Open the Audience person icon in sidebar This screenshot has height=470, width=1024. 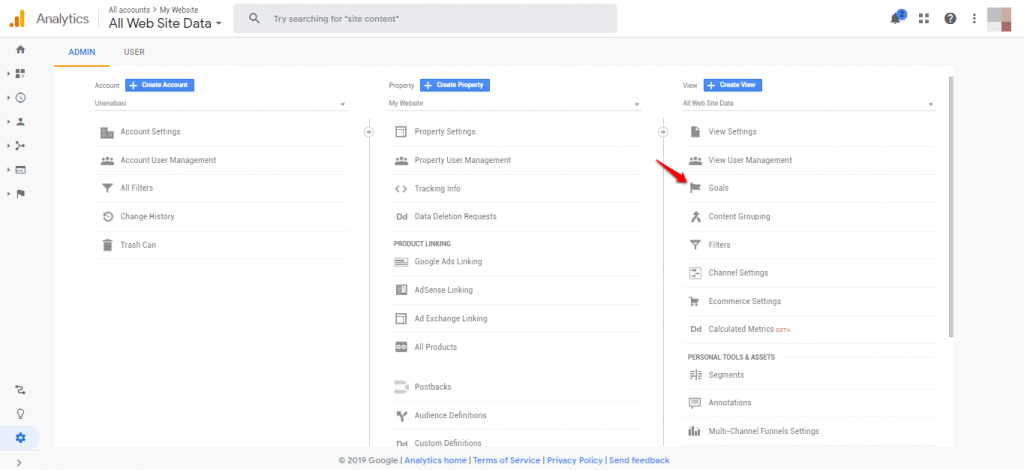coord(20,121)
